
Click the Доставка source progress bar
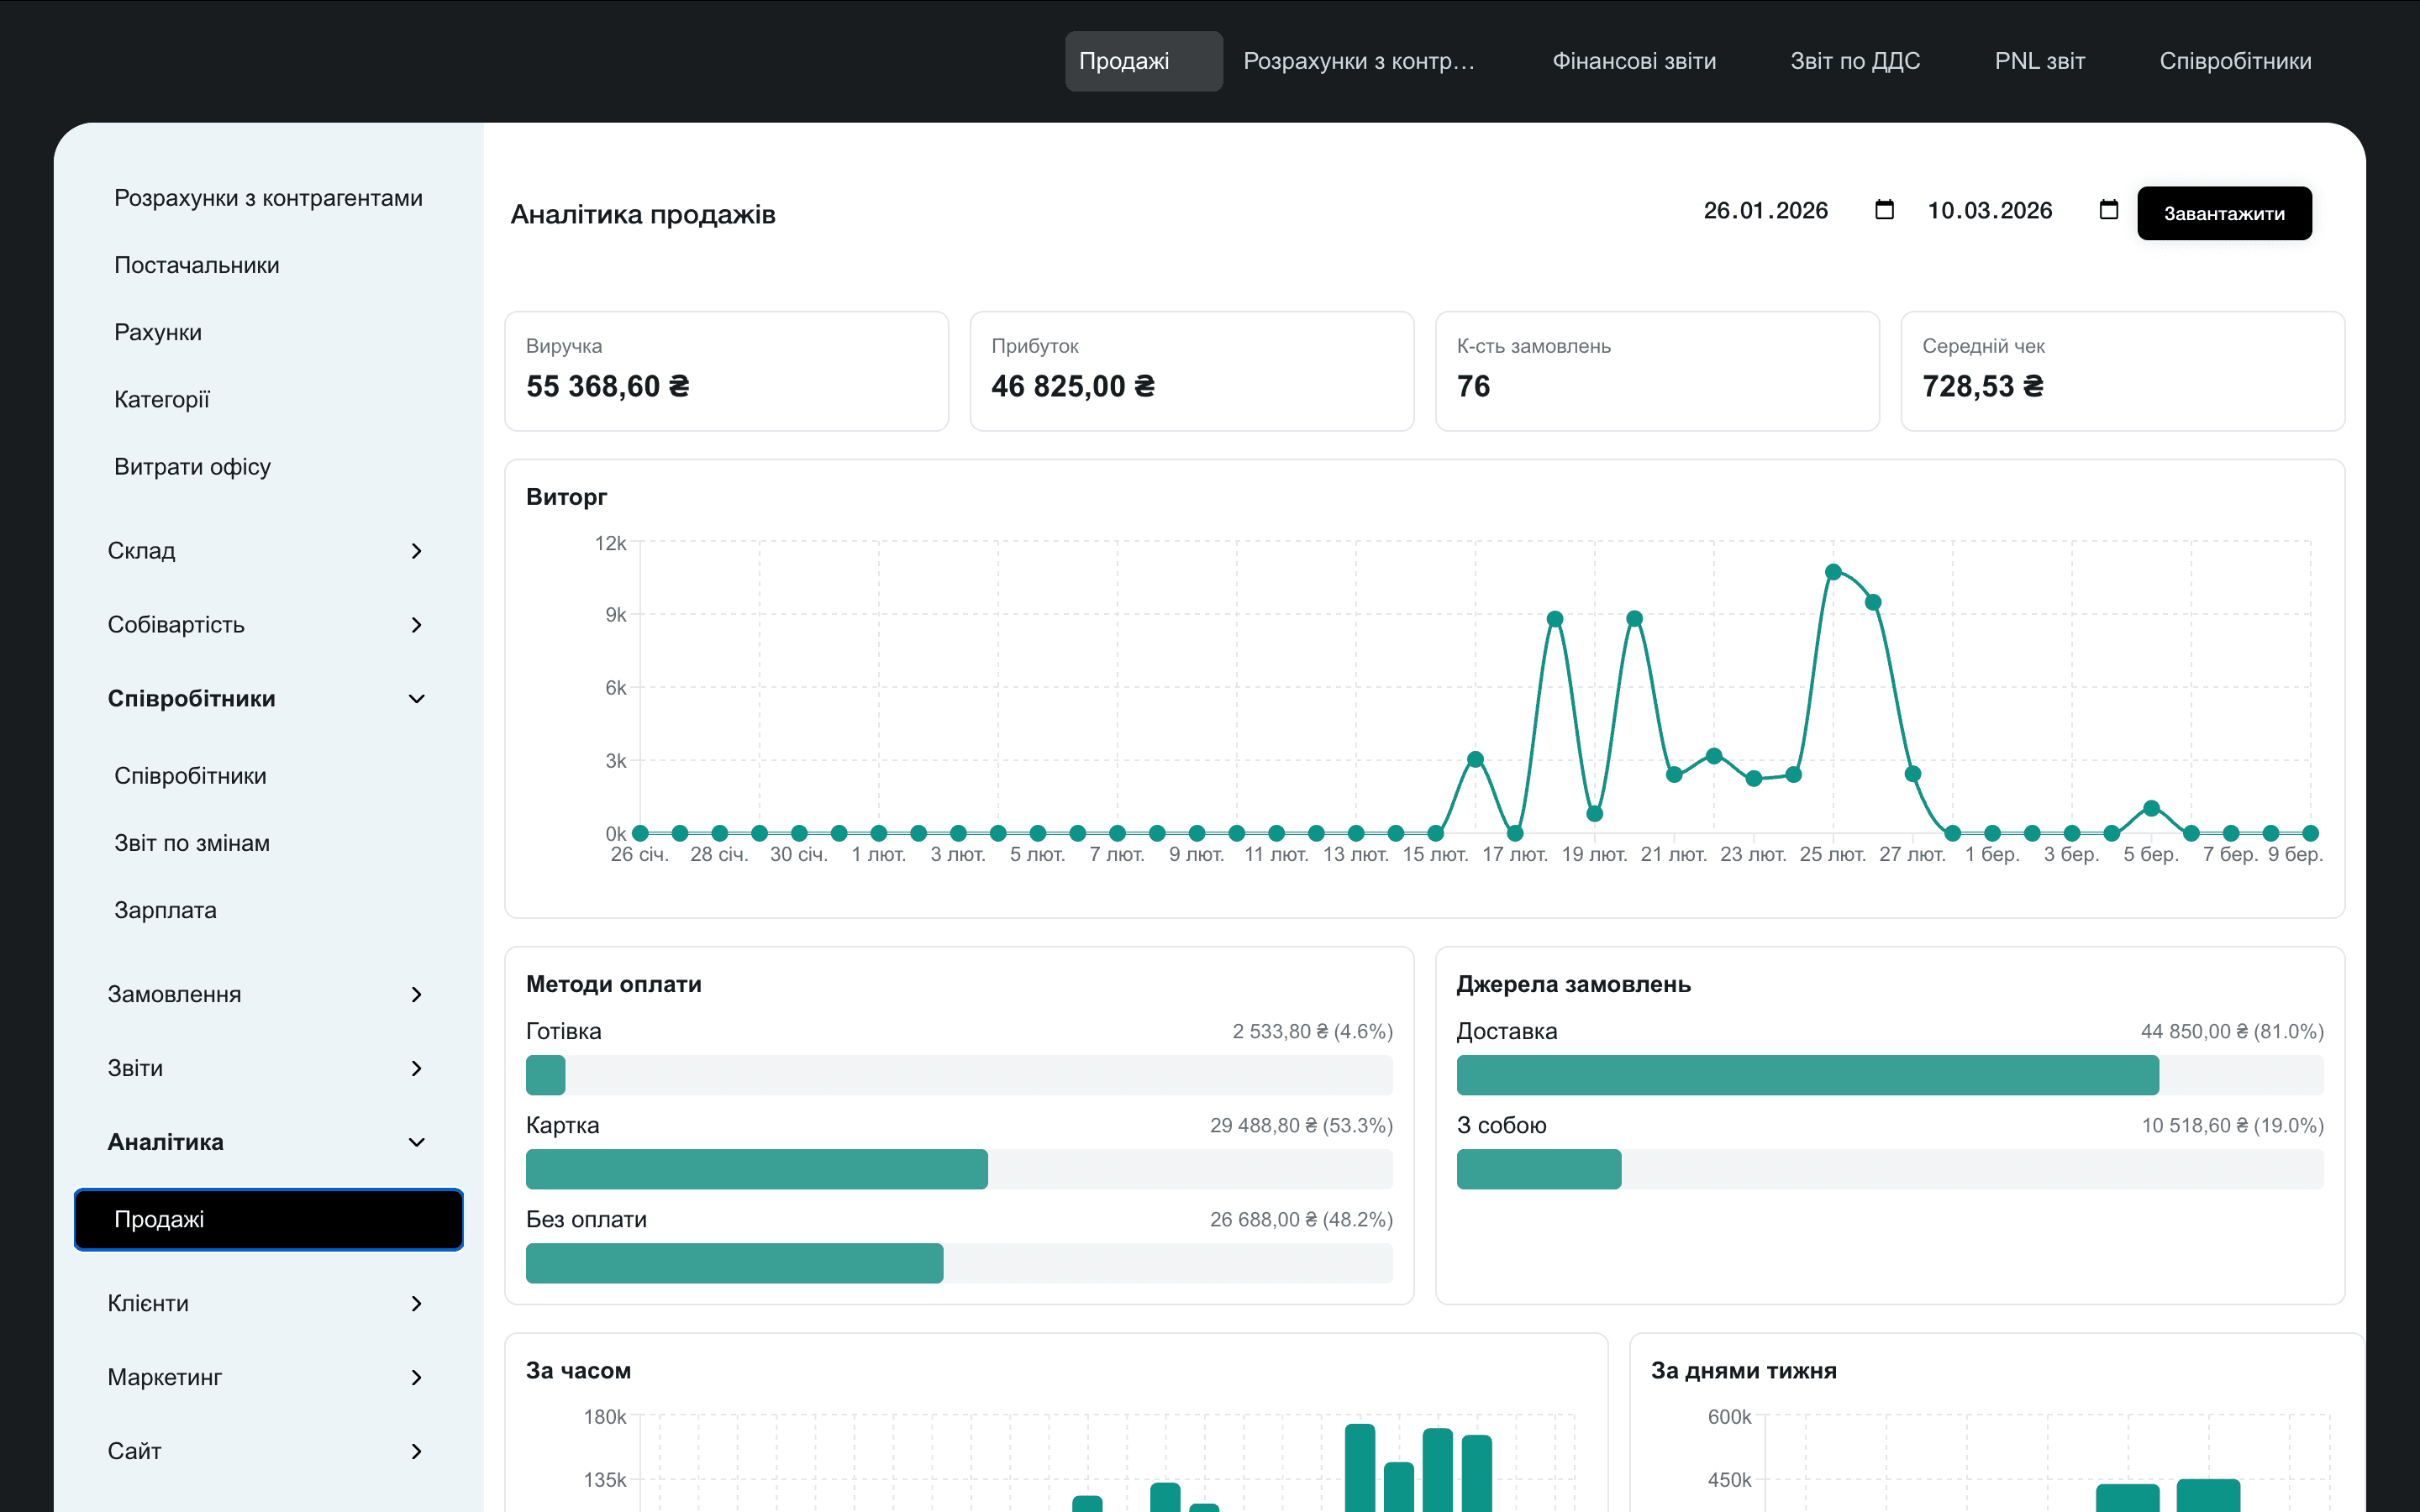click(x=1890, y=1075)
